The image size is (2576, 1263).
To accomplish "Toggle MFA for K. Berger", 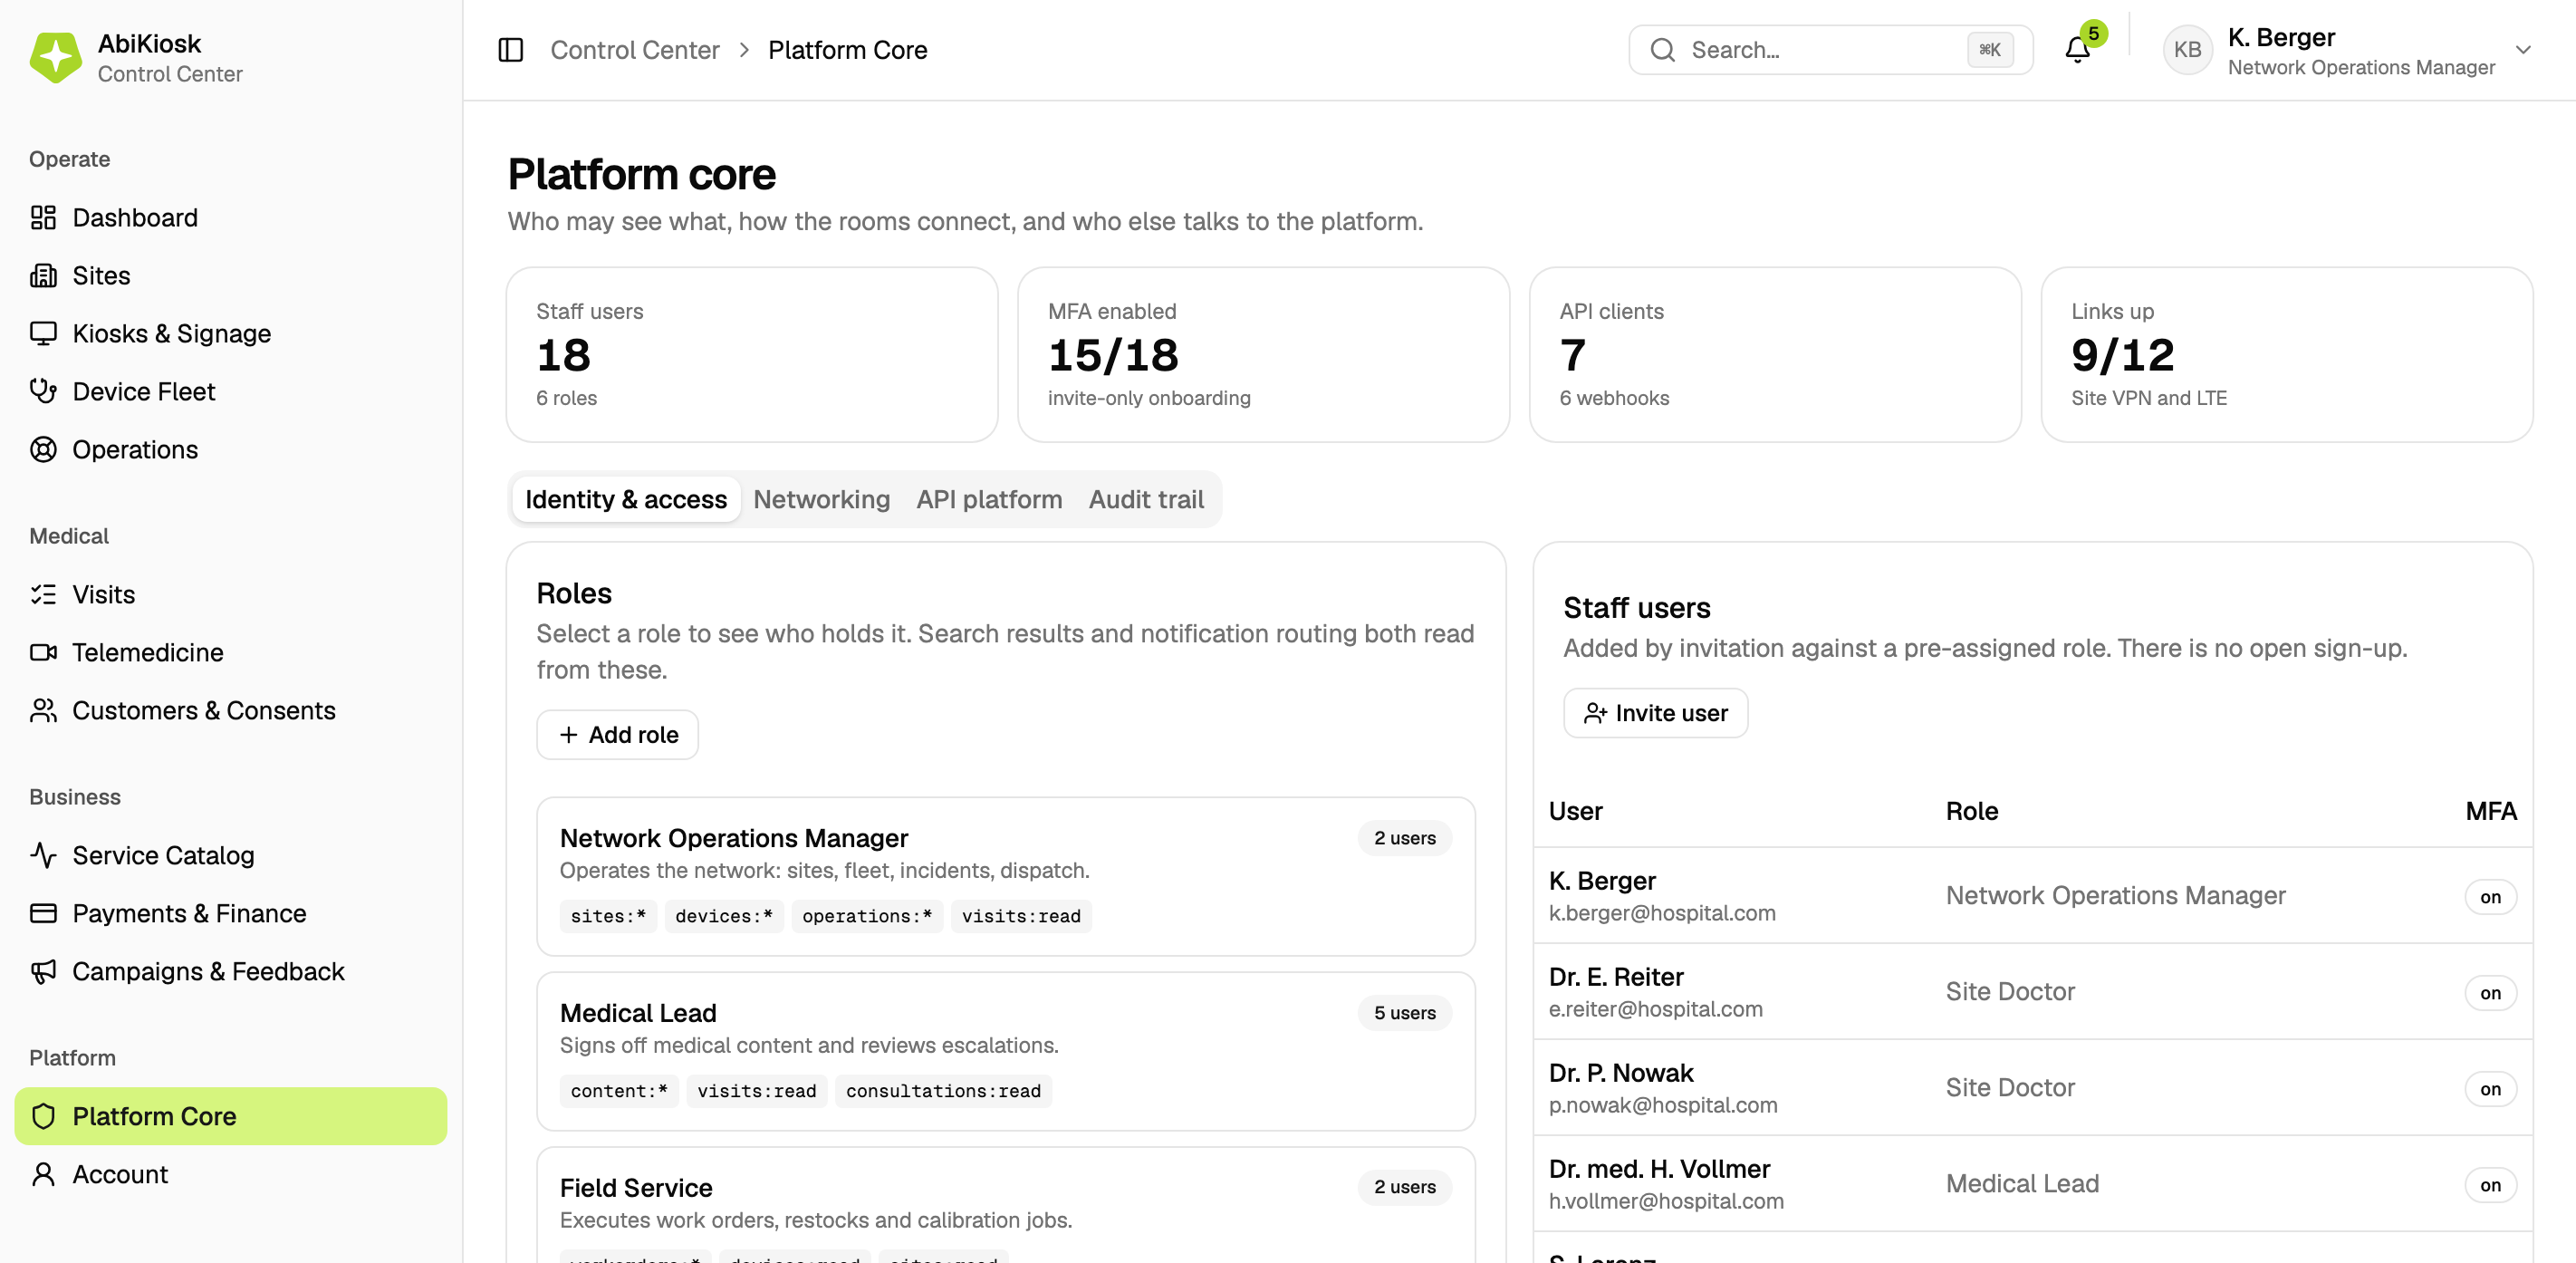I will tap(2489, 897).
